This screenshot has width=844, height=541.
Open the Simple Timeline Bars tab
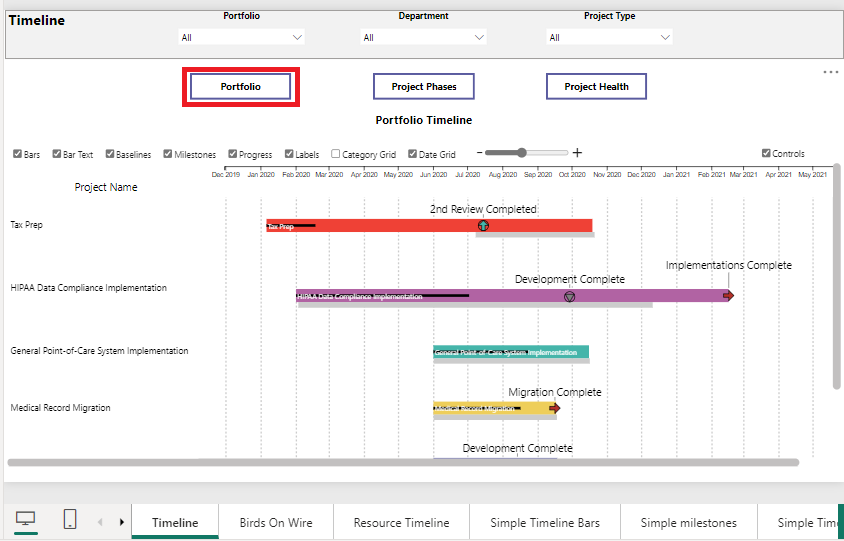click(545, 522)
